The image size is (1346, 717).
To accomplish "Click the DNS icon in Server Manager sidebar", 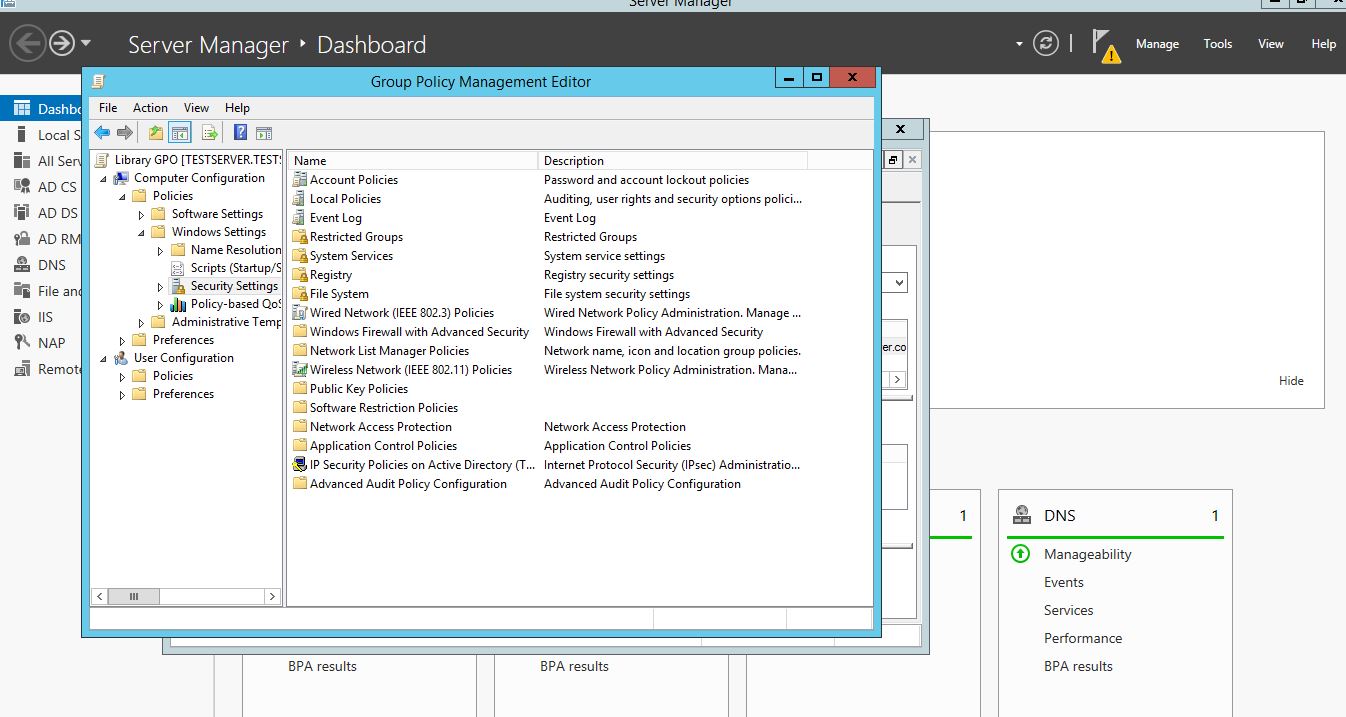I will pyautogui.click(x=22, y=265).
